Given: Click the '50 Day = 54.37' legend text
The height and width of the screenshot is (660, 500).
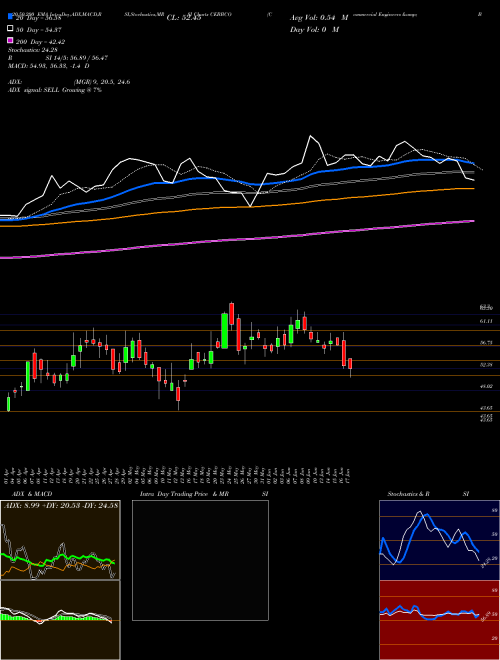Looking at the screenshot, I should (x=38, y=29).
